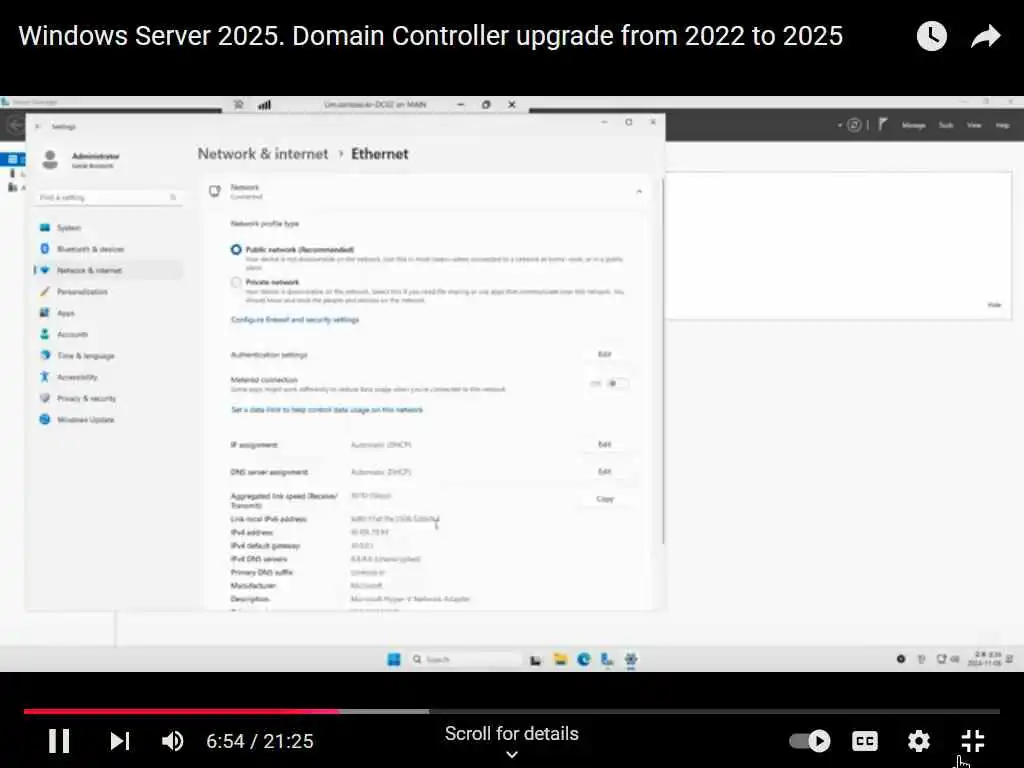Click the Accessibility figure icon
Screen dimensions: 1024x768
coord(44,377)
